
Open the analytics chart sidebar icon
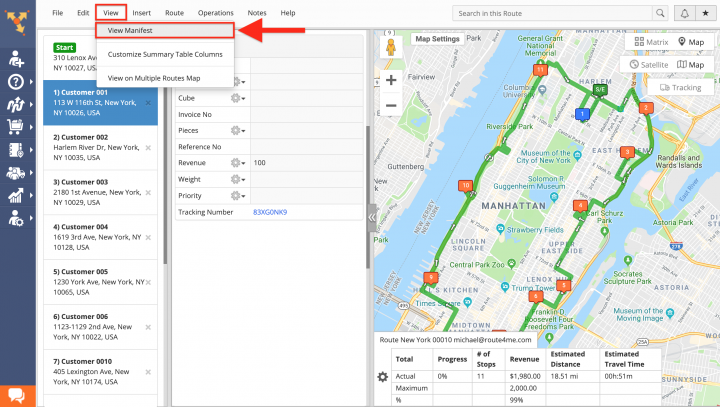point(16,196)
